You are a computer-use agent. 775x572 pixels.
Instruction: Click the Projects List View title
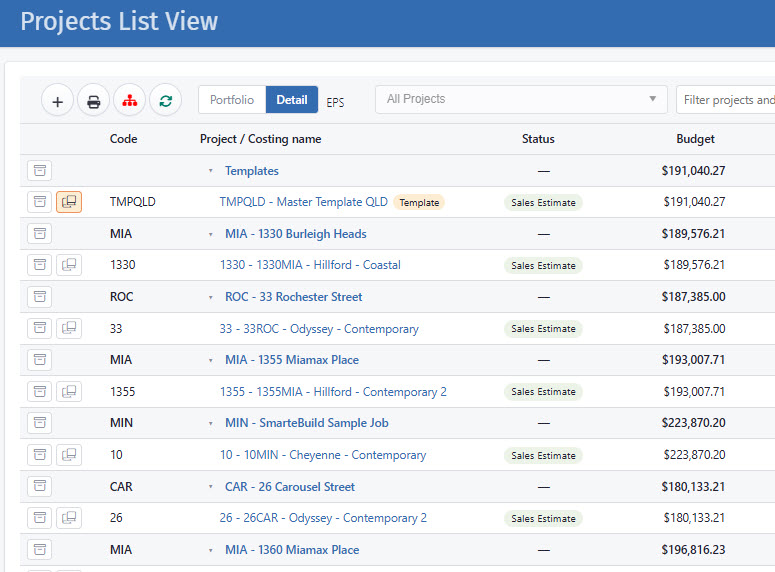coord(119,21)
